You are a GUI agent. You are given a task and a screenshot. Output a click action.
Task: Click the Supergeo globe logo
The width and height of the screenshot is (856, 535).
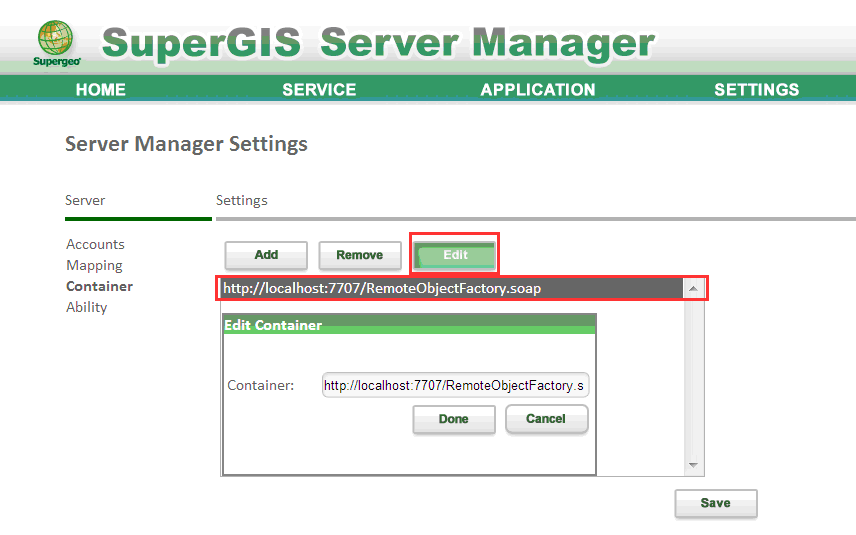[x=56, y=44]
